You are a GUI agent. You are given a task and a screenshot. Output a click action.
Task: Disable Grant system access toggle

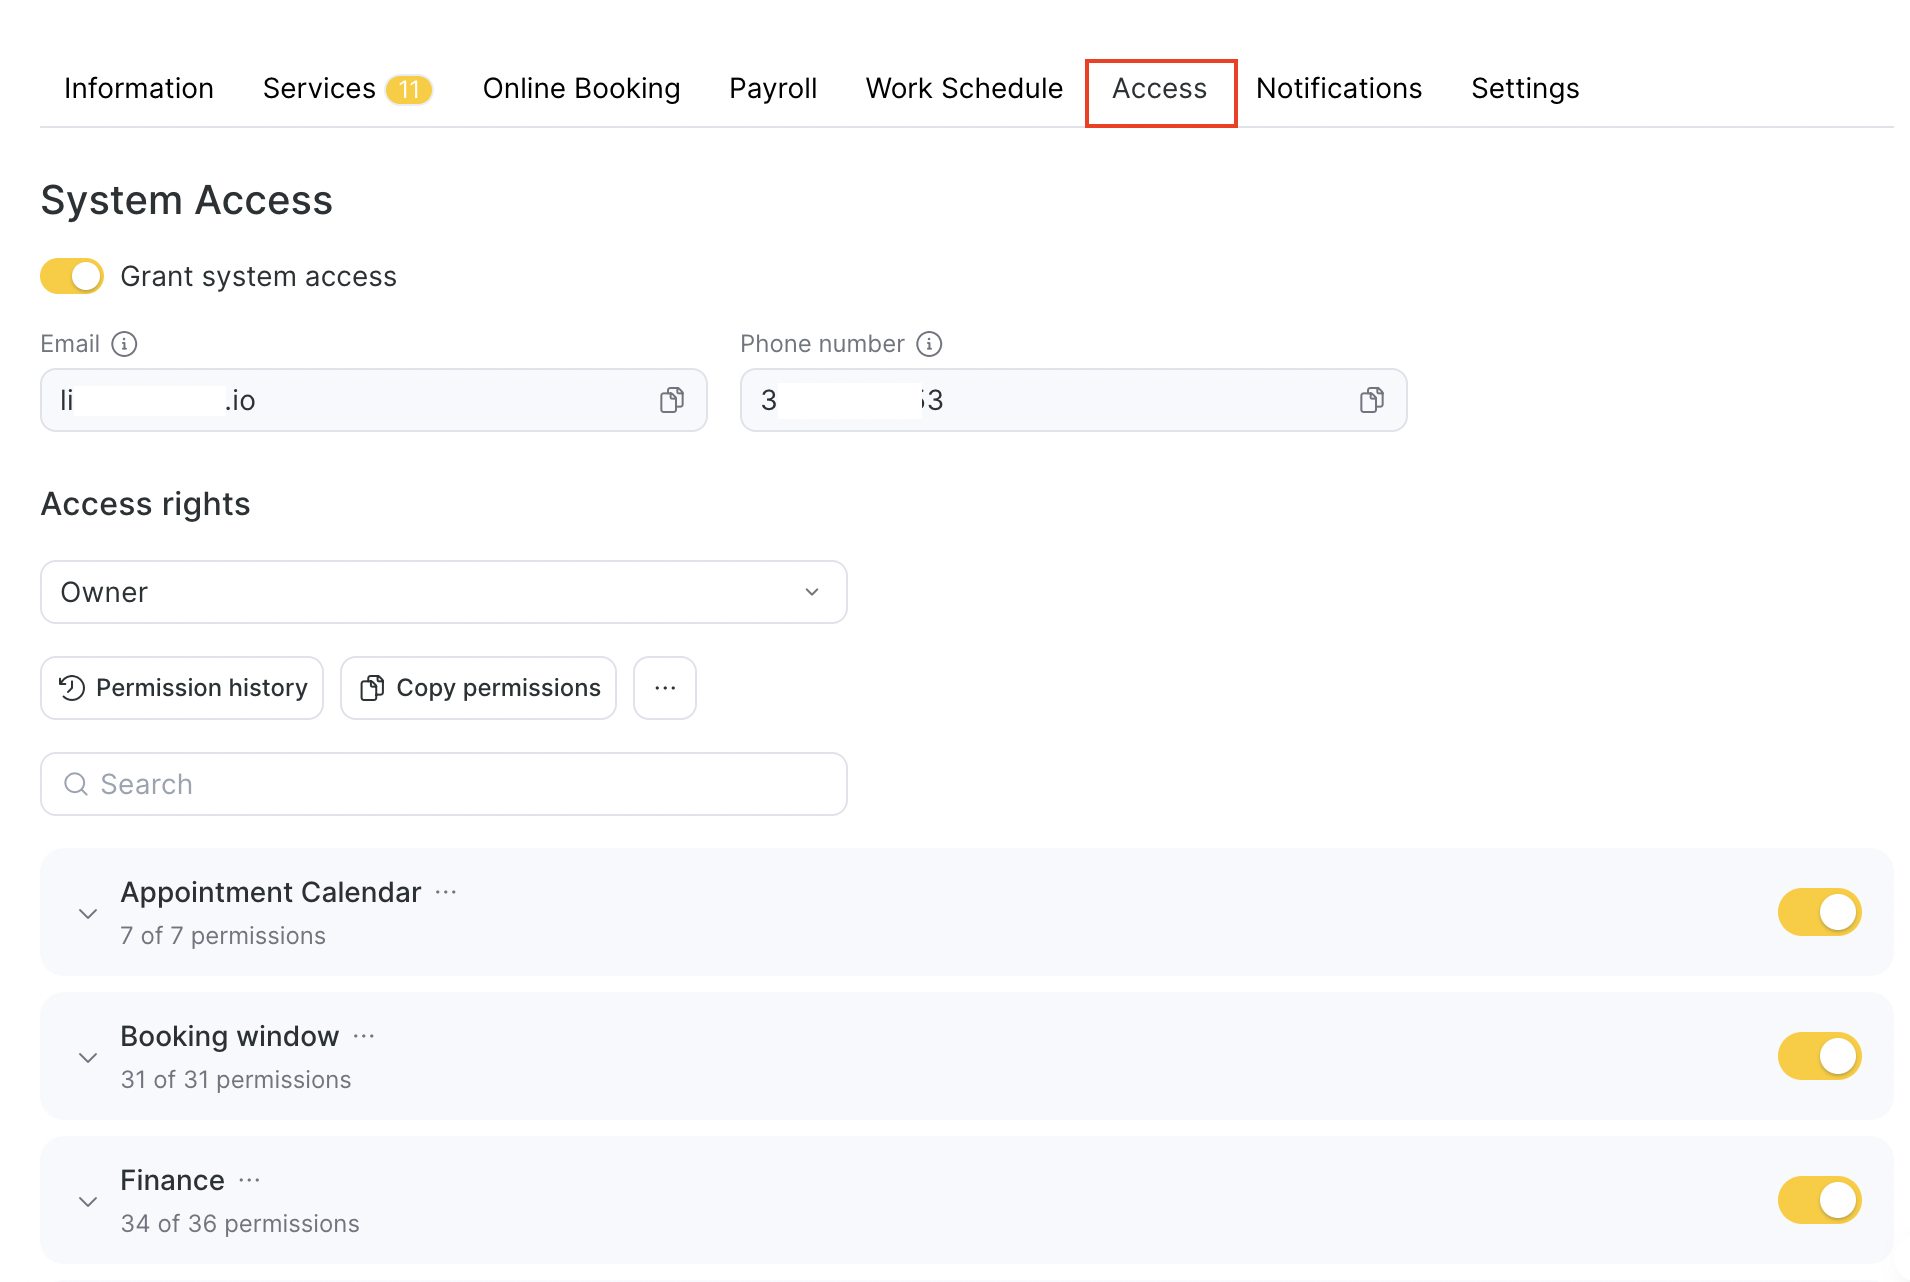pos(72,276)
